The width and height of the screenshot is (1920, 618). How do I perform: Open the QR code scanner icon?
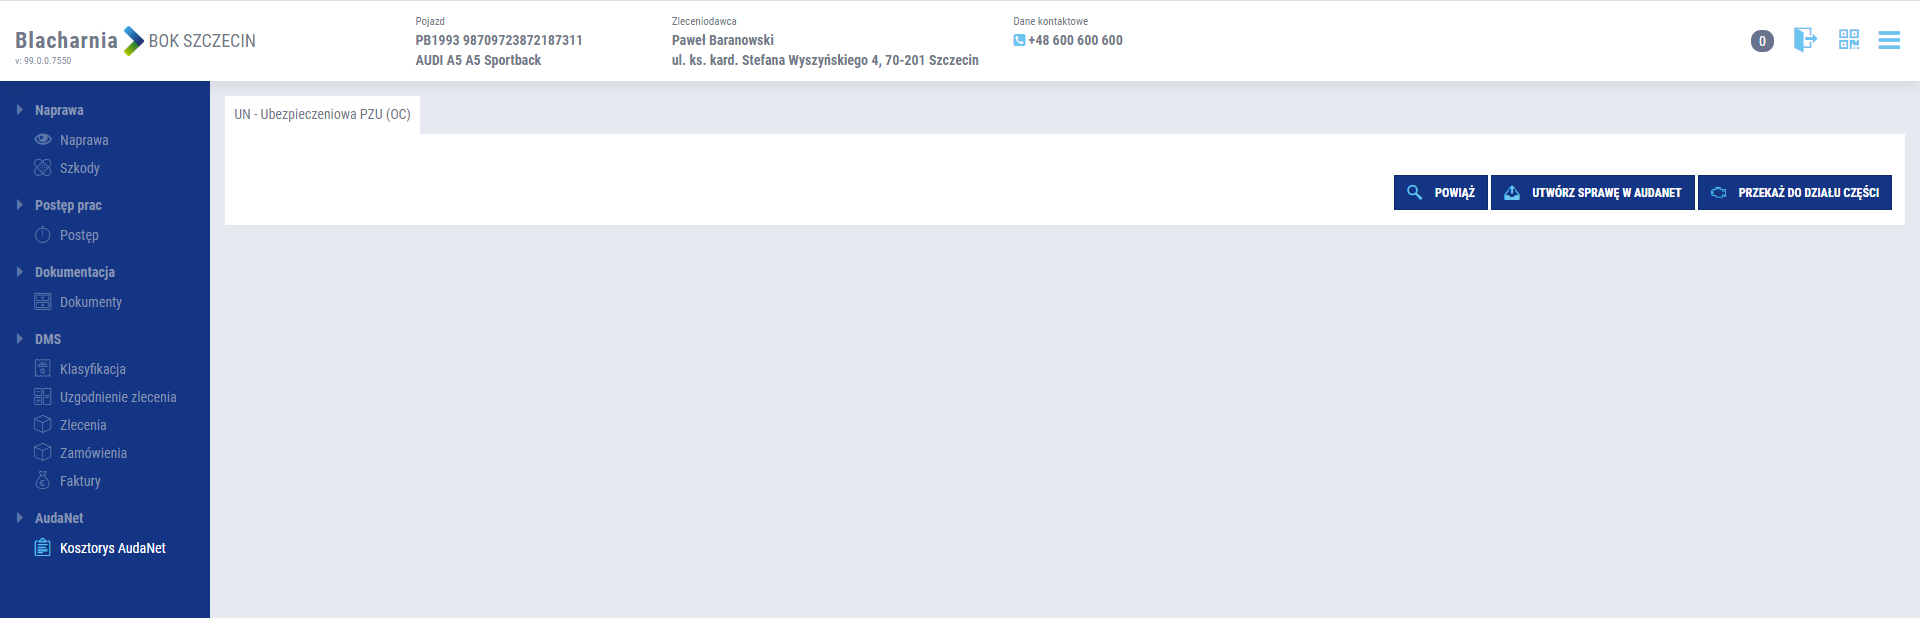pyautogui.click(x=1849, y=40)
